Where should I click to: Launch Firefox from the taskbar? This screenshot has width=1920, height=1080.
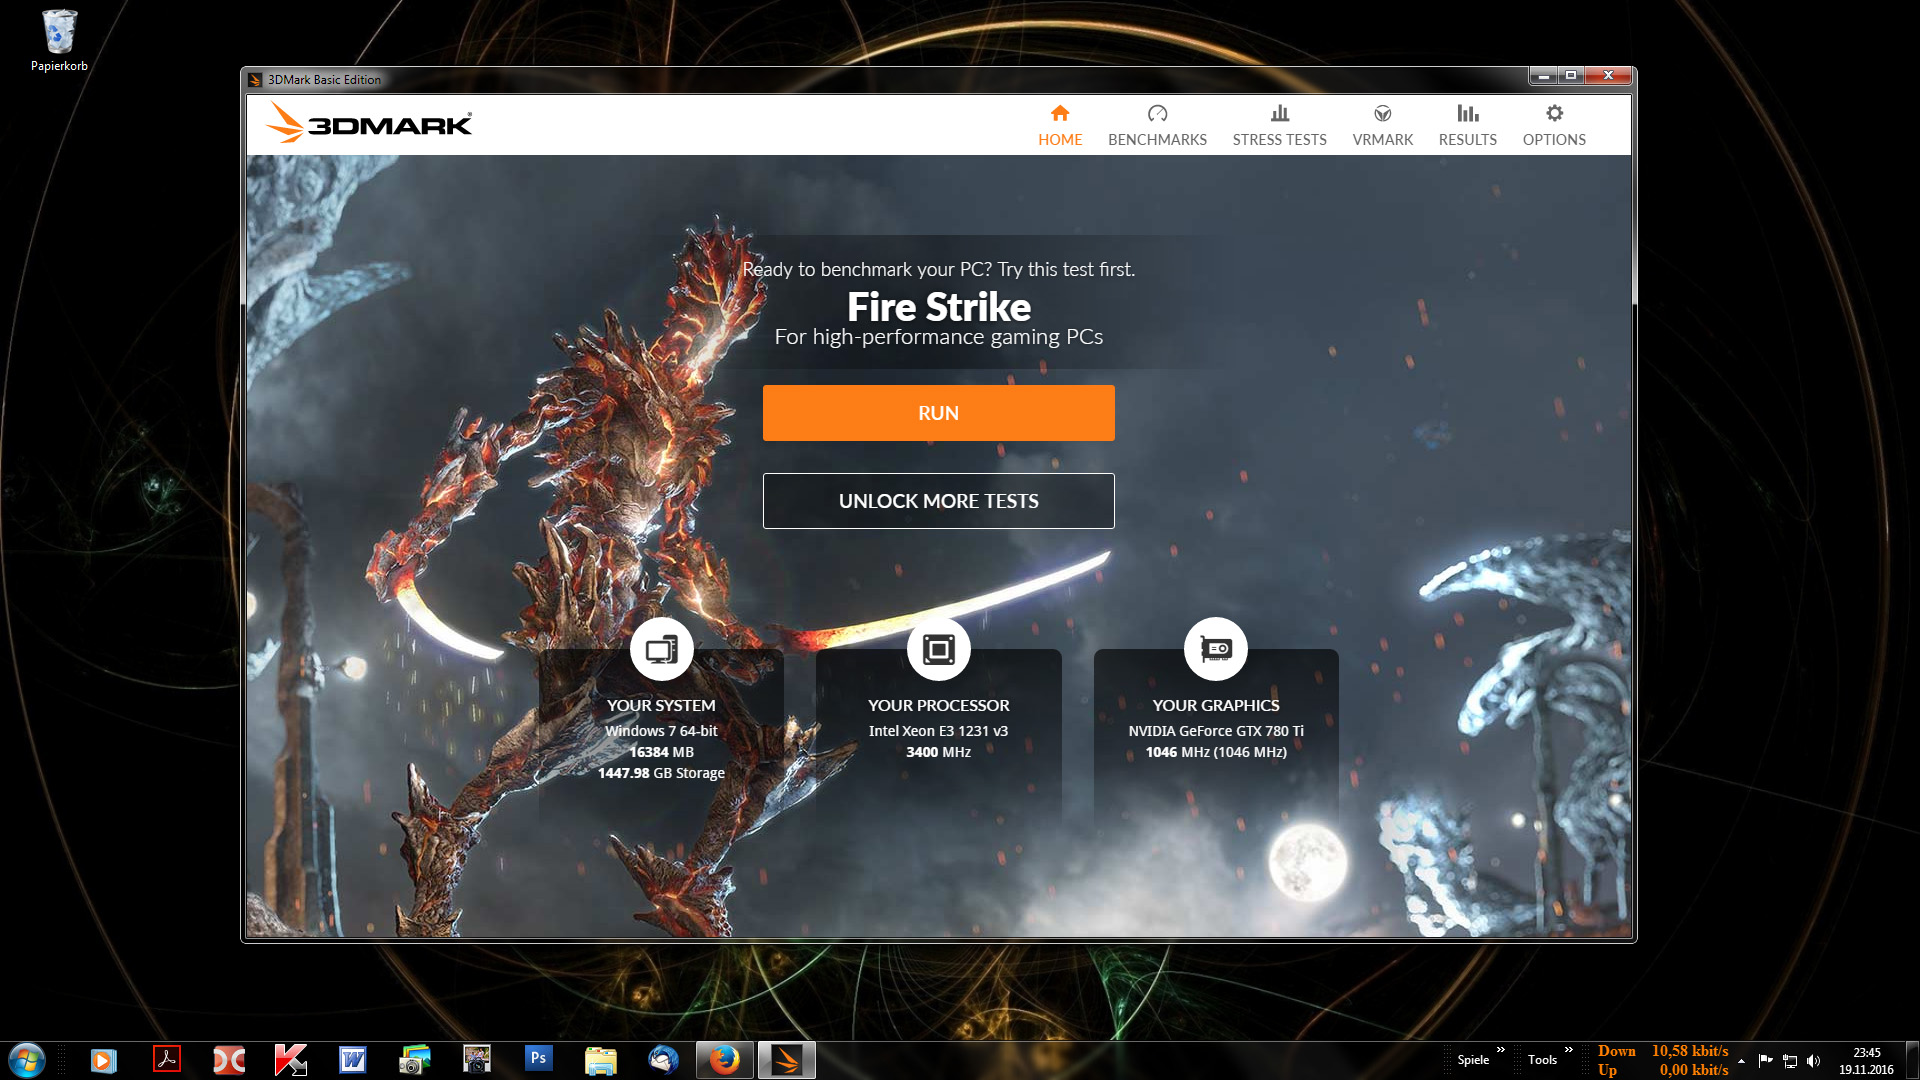point(724,1059)
